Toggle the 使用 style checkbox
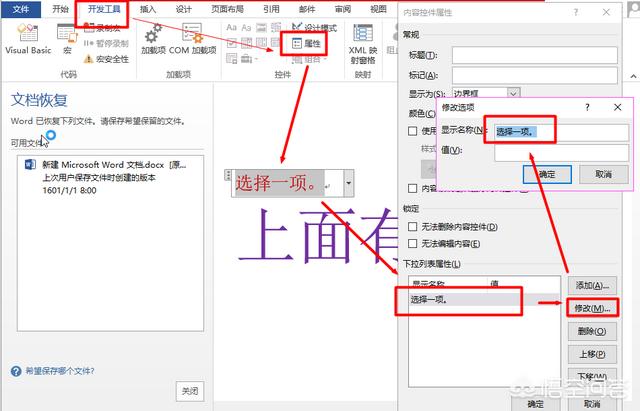Image resolution: width=640 pixels, height=411 pixels. pyautogui.click(x=413, y=131)
